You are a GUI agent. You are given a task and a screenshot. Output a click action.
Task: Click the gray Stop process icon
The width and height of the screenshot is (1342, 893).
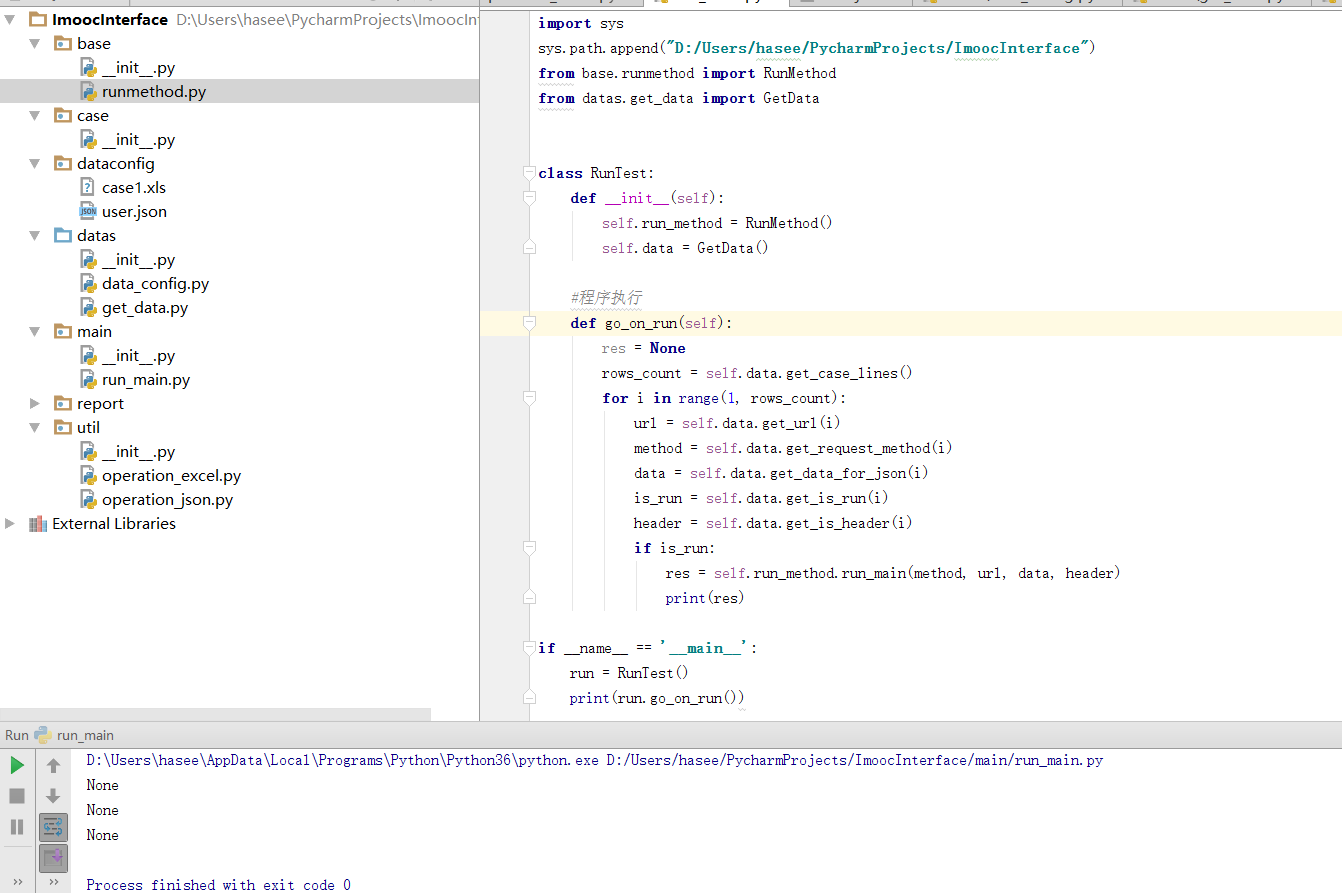[17, 796]
